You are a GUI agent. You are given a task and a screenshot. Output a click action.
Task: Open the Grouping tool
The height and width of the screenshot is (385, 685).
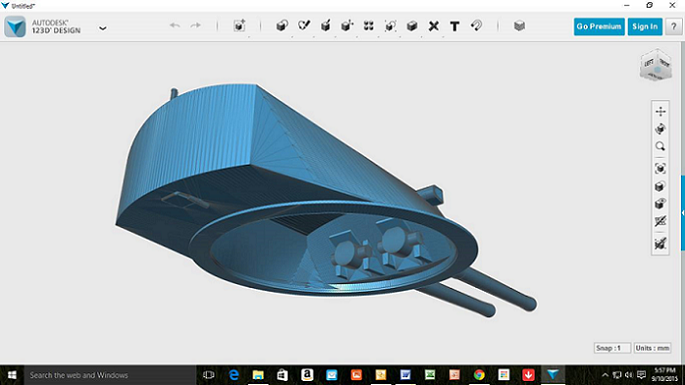point(390,26)
